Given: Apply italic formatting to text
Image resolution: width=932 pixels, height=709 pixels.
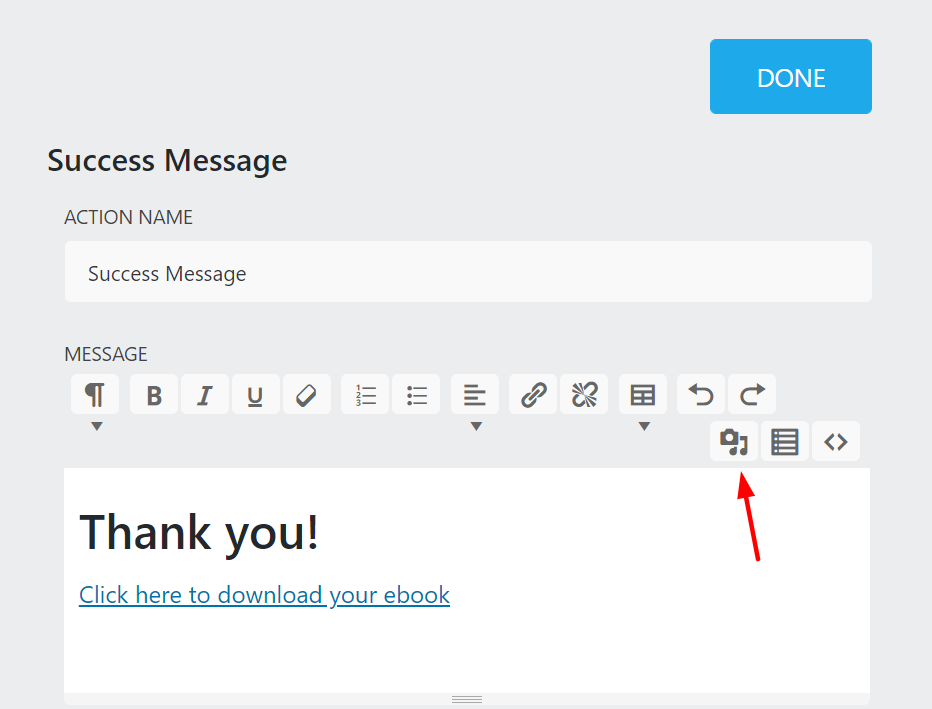Looking at the screenshot, I should pos(205,395).
